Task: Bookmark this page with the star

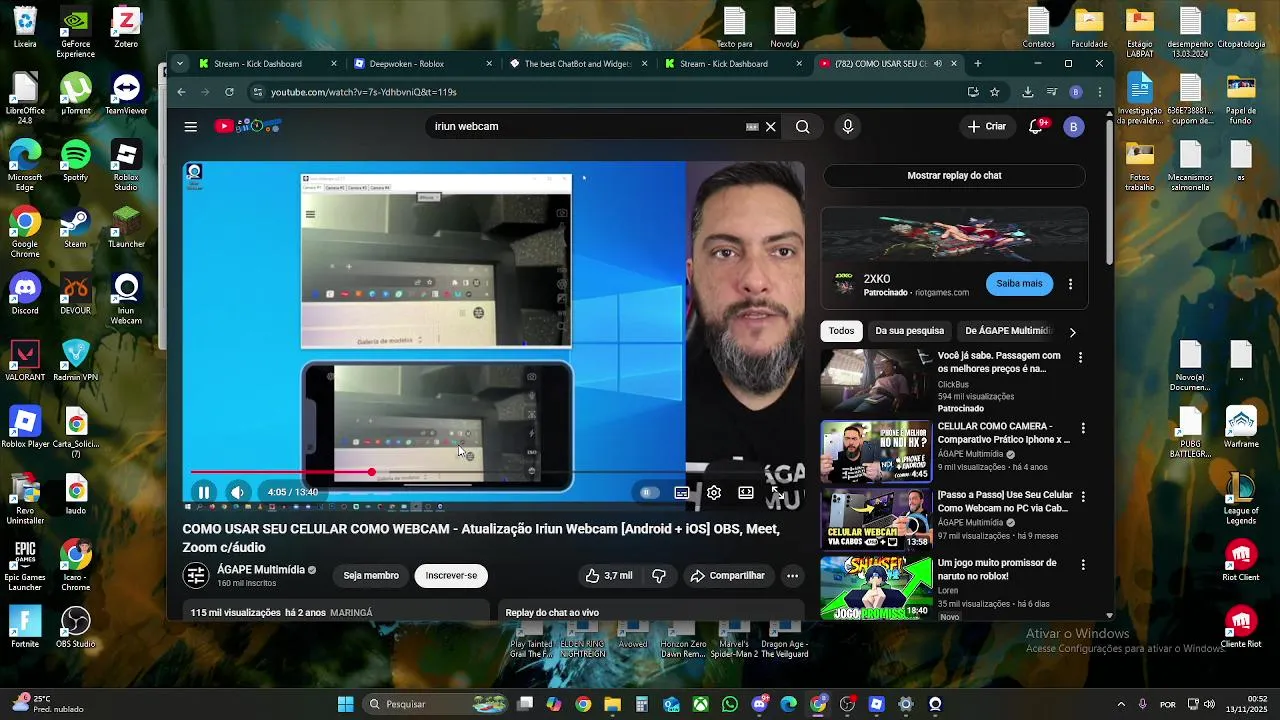Action: 994,92
